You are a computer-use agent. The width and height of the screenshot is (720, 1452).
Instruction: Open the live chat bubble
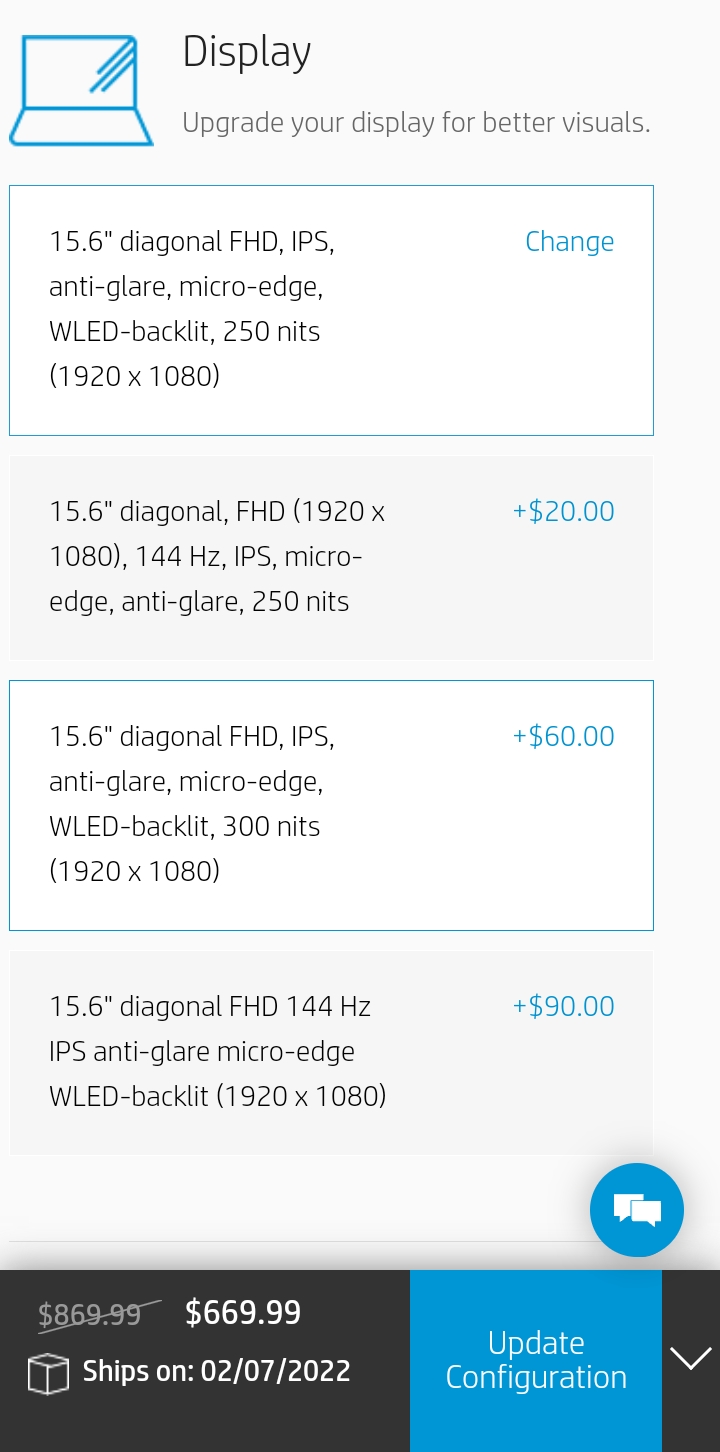click(637, 1209)
